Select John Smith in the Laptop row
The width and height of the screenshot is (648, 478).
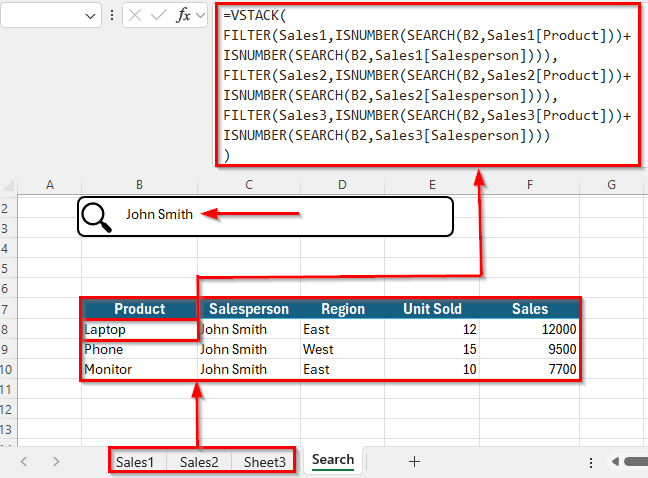pos(249,329)
